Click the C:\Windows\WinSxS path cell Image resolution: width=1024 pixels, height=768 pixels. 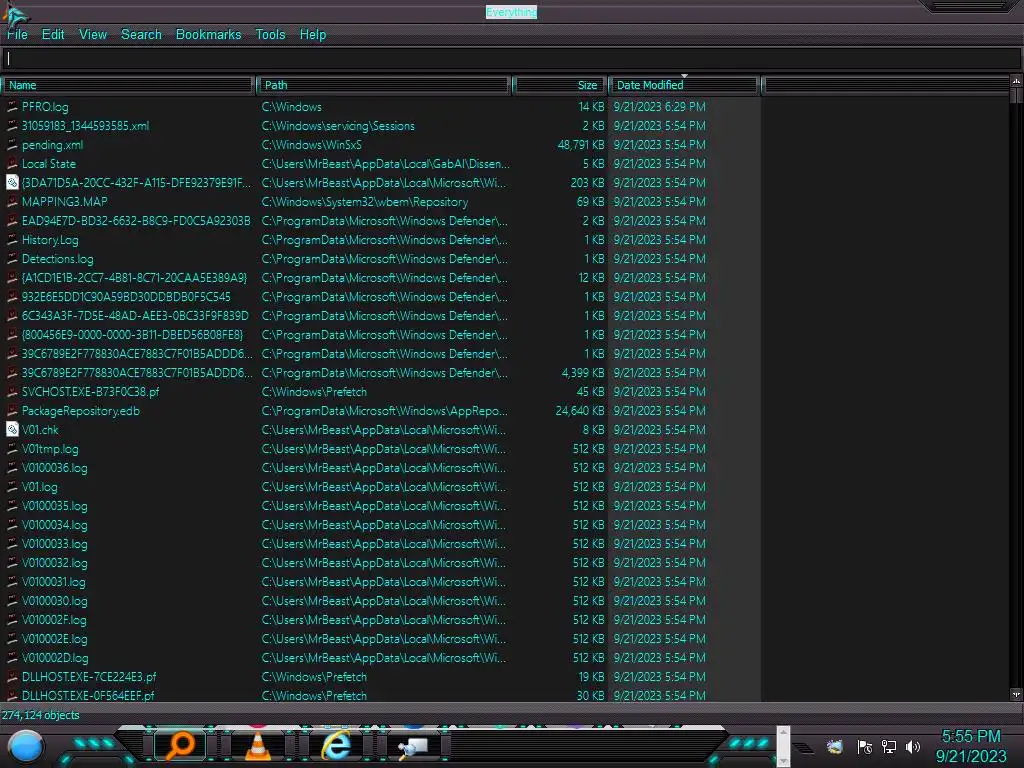point(312,144)
